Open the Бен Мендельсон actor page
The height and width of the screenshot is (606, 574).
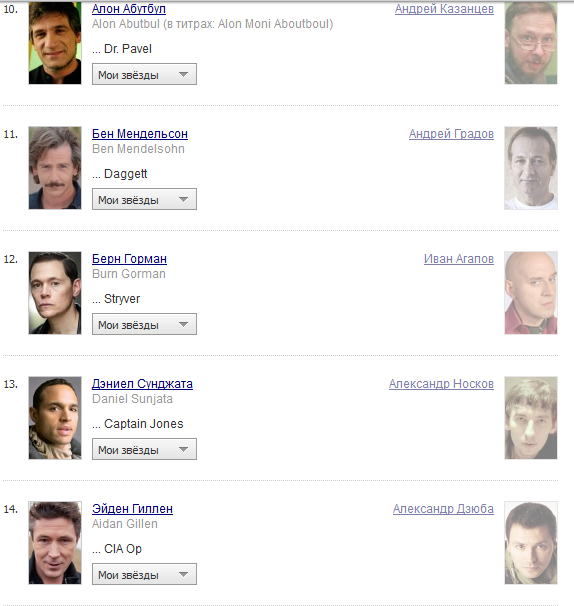(140, 134)
